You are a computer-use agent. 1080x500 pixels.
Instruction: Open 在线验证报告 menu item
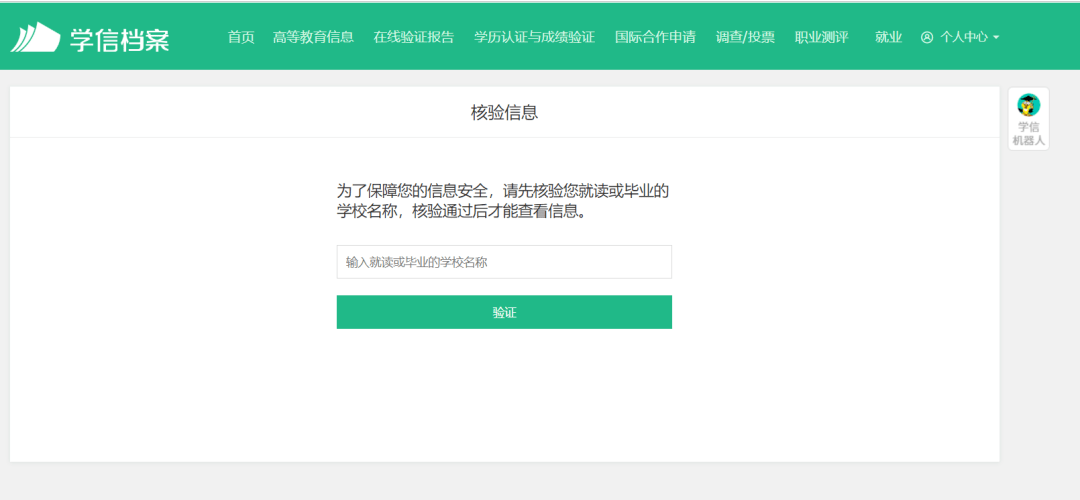414,37
